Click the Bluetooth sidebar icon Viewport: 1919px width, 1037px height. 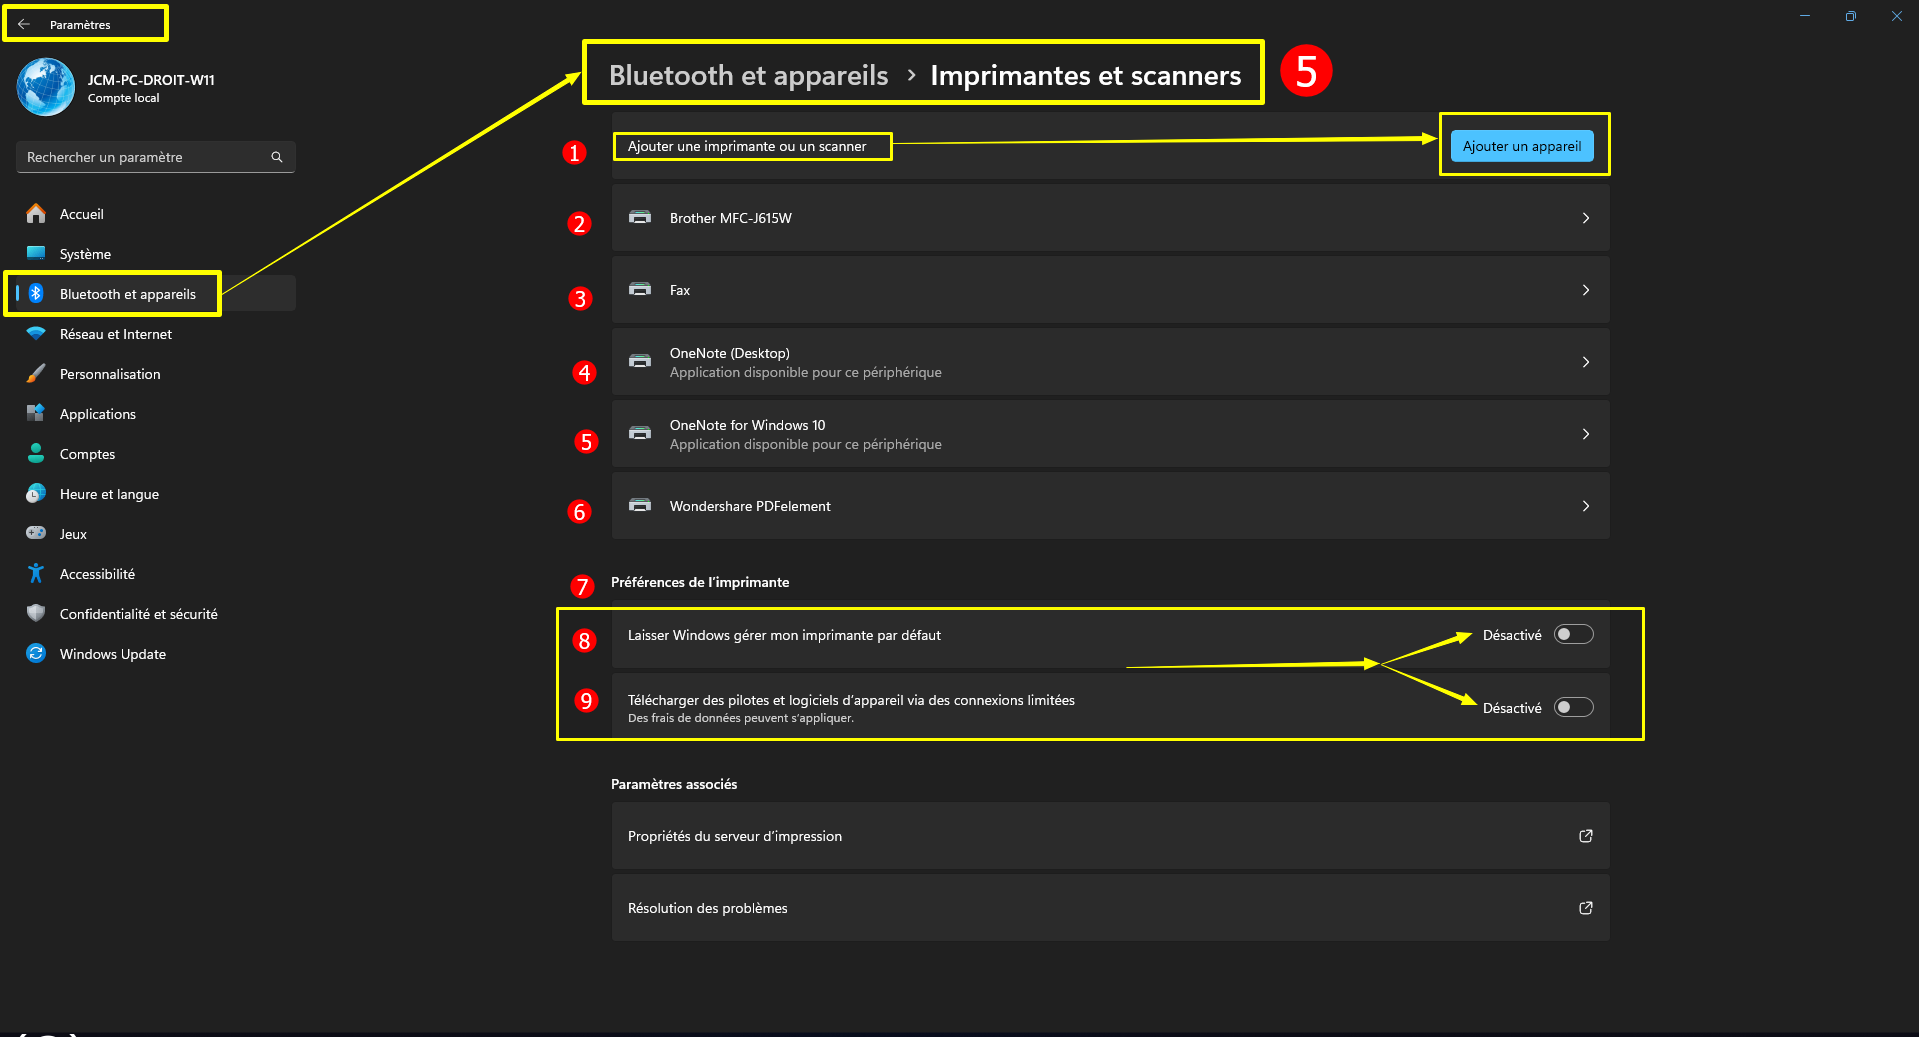(x=36, y=293)
